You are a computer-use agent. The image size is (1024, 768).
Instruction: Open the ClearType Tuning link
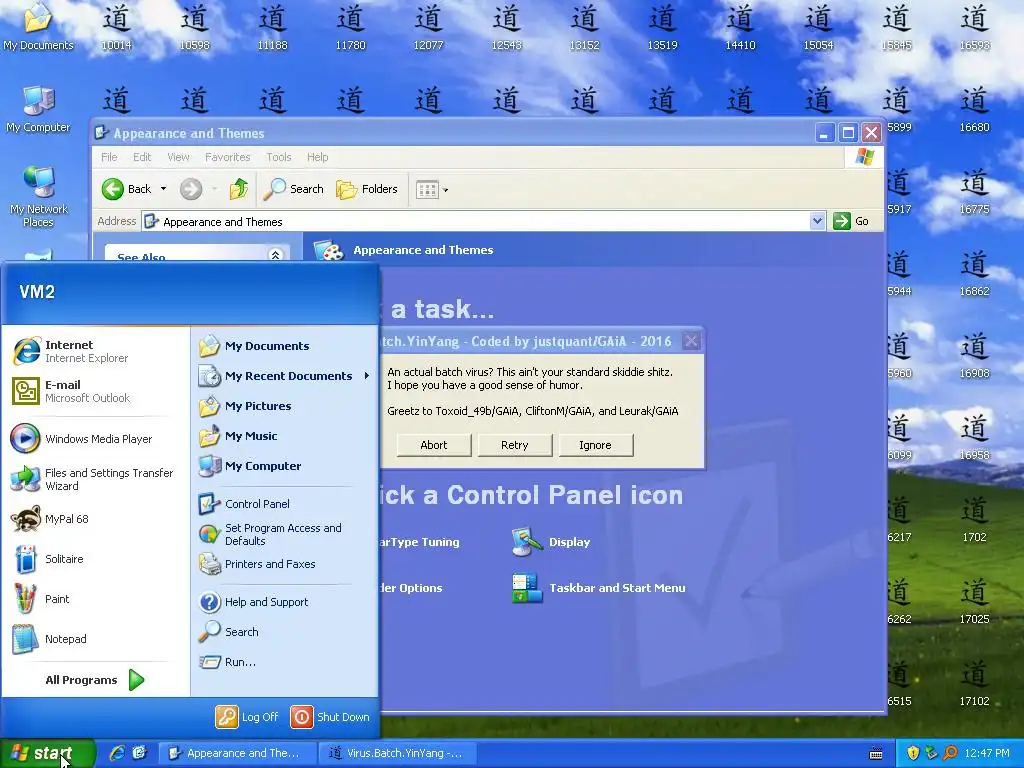pos(419,542)
